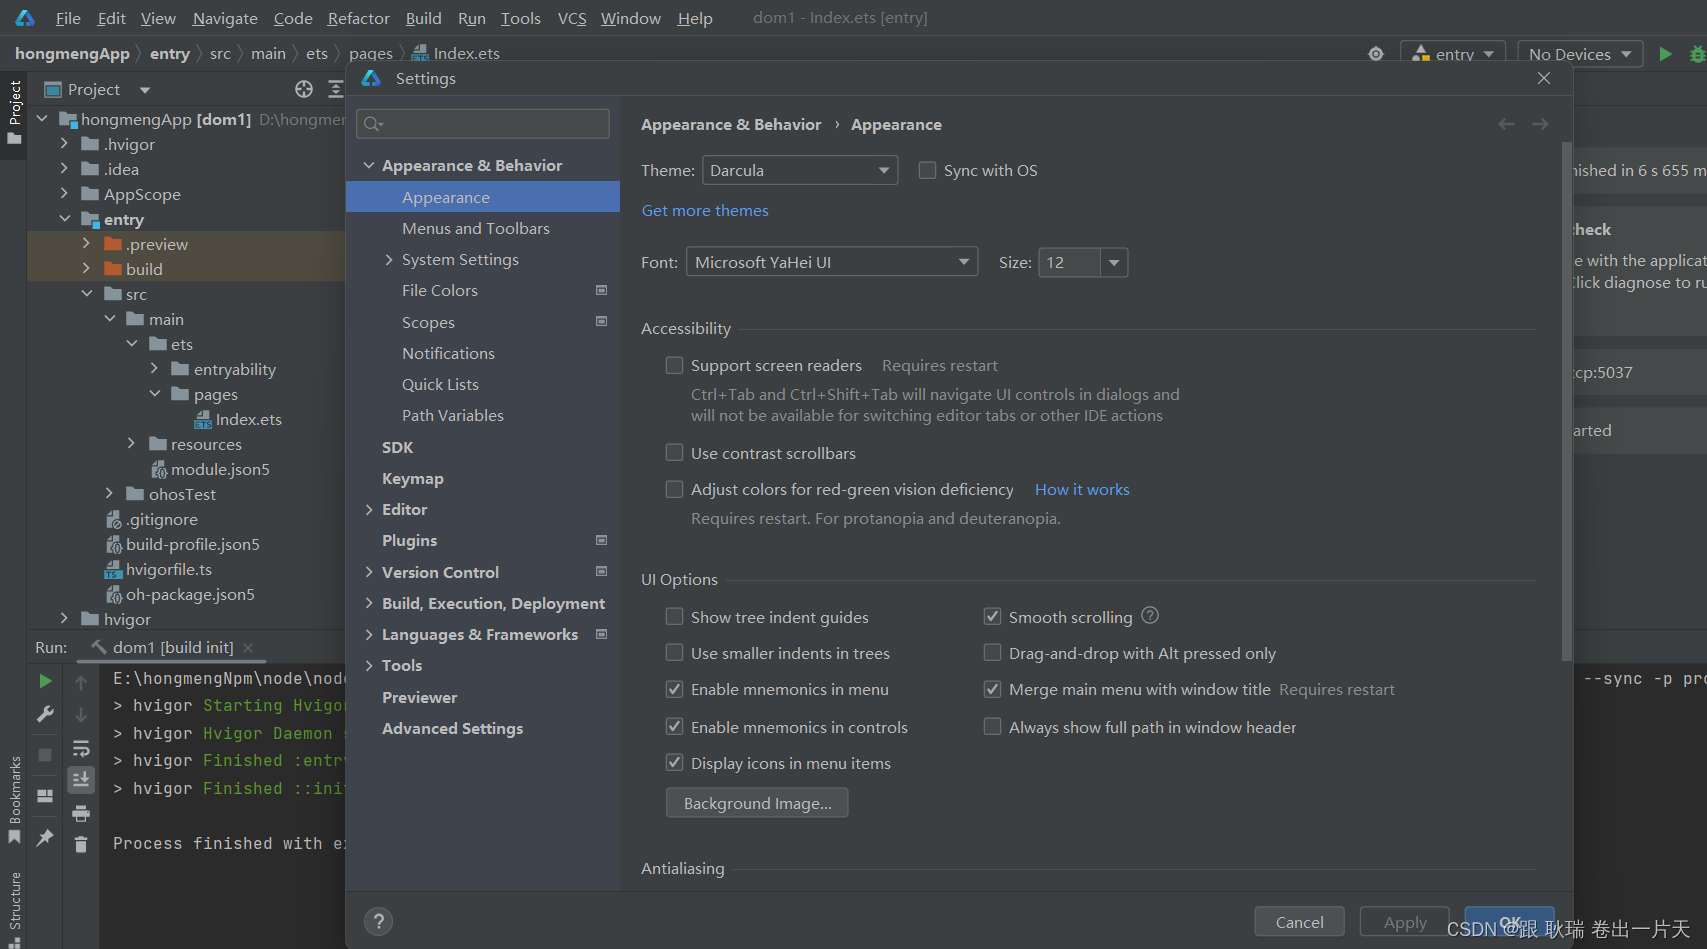Check Support screen readers option
The height and width of the screenshot is (949, 1707).
click(675, 365)
